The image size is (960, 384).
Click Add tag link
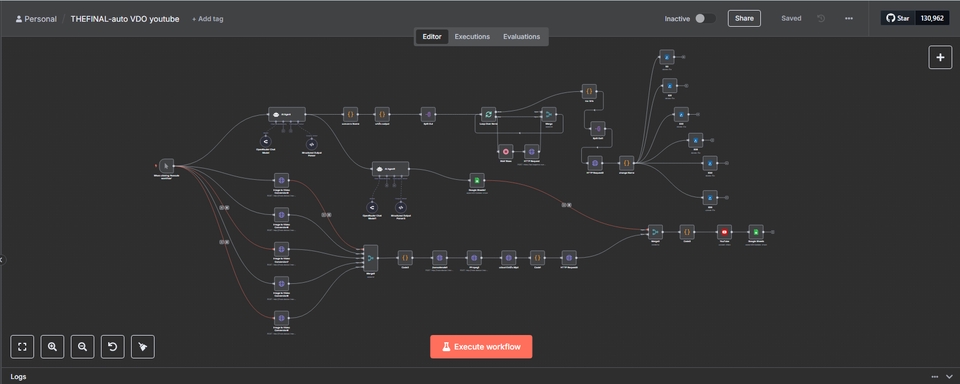coord(208,19)
